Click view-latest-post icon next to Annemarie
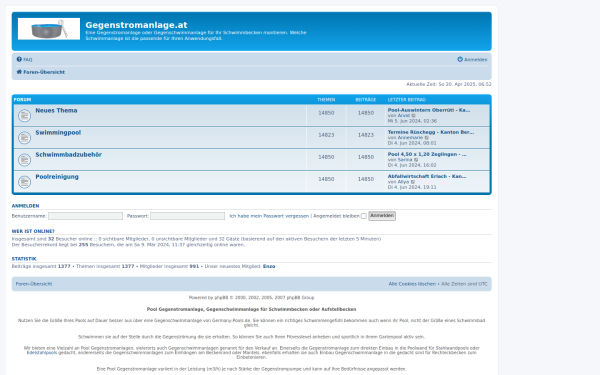The width and height of the screenshot is (600, 375). pyautogui.click(x=427, y=138)
